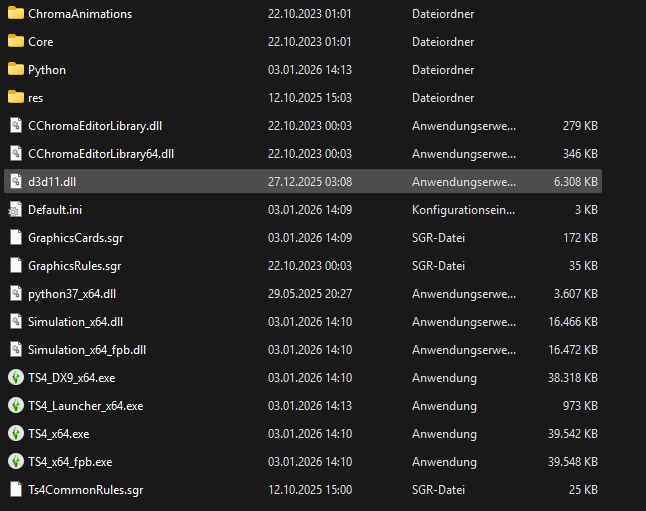This screenshot has height=511, width=646.
Task: Select file name GraphicsCards.sgr
Action: [x=75, y=238]
